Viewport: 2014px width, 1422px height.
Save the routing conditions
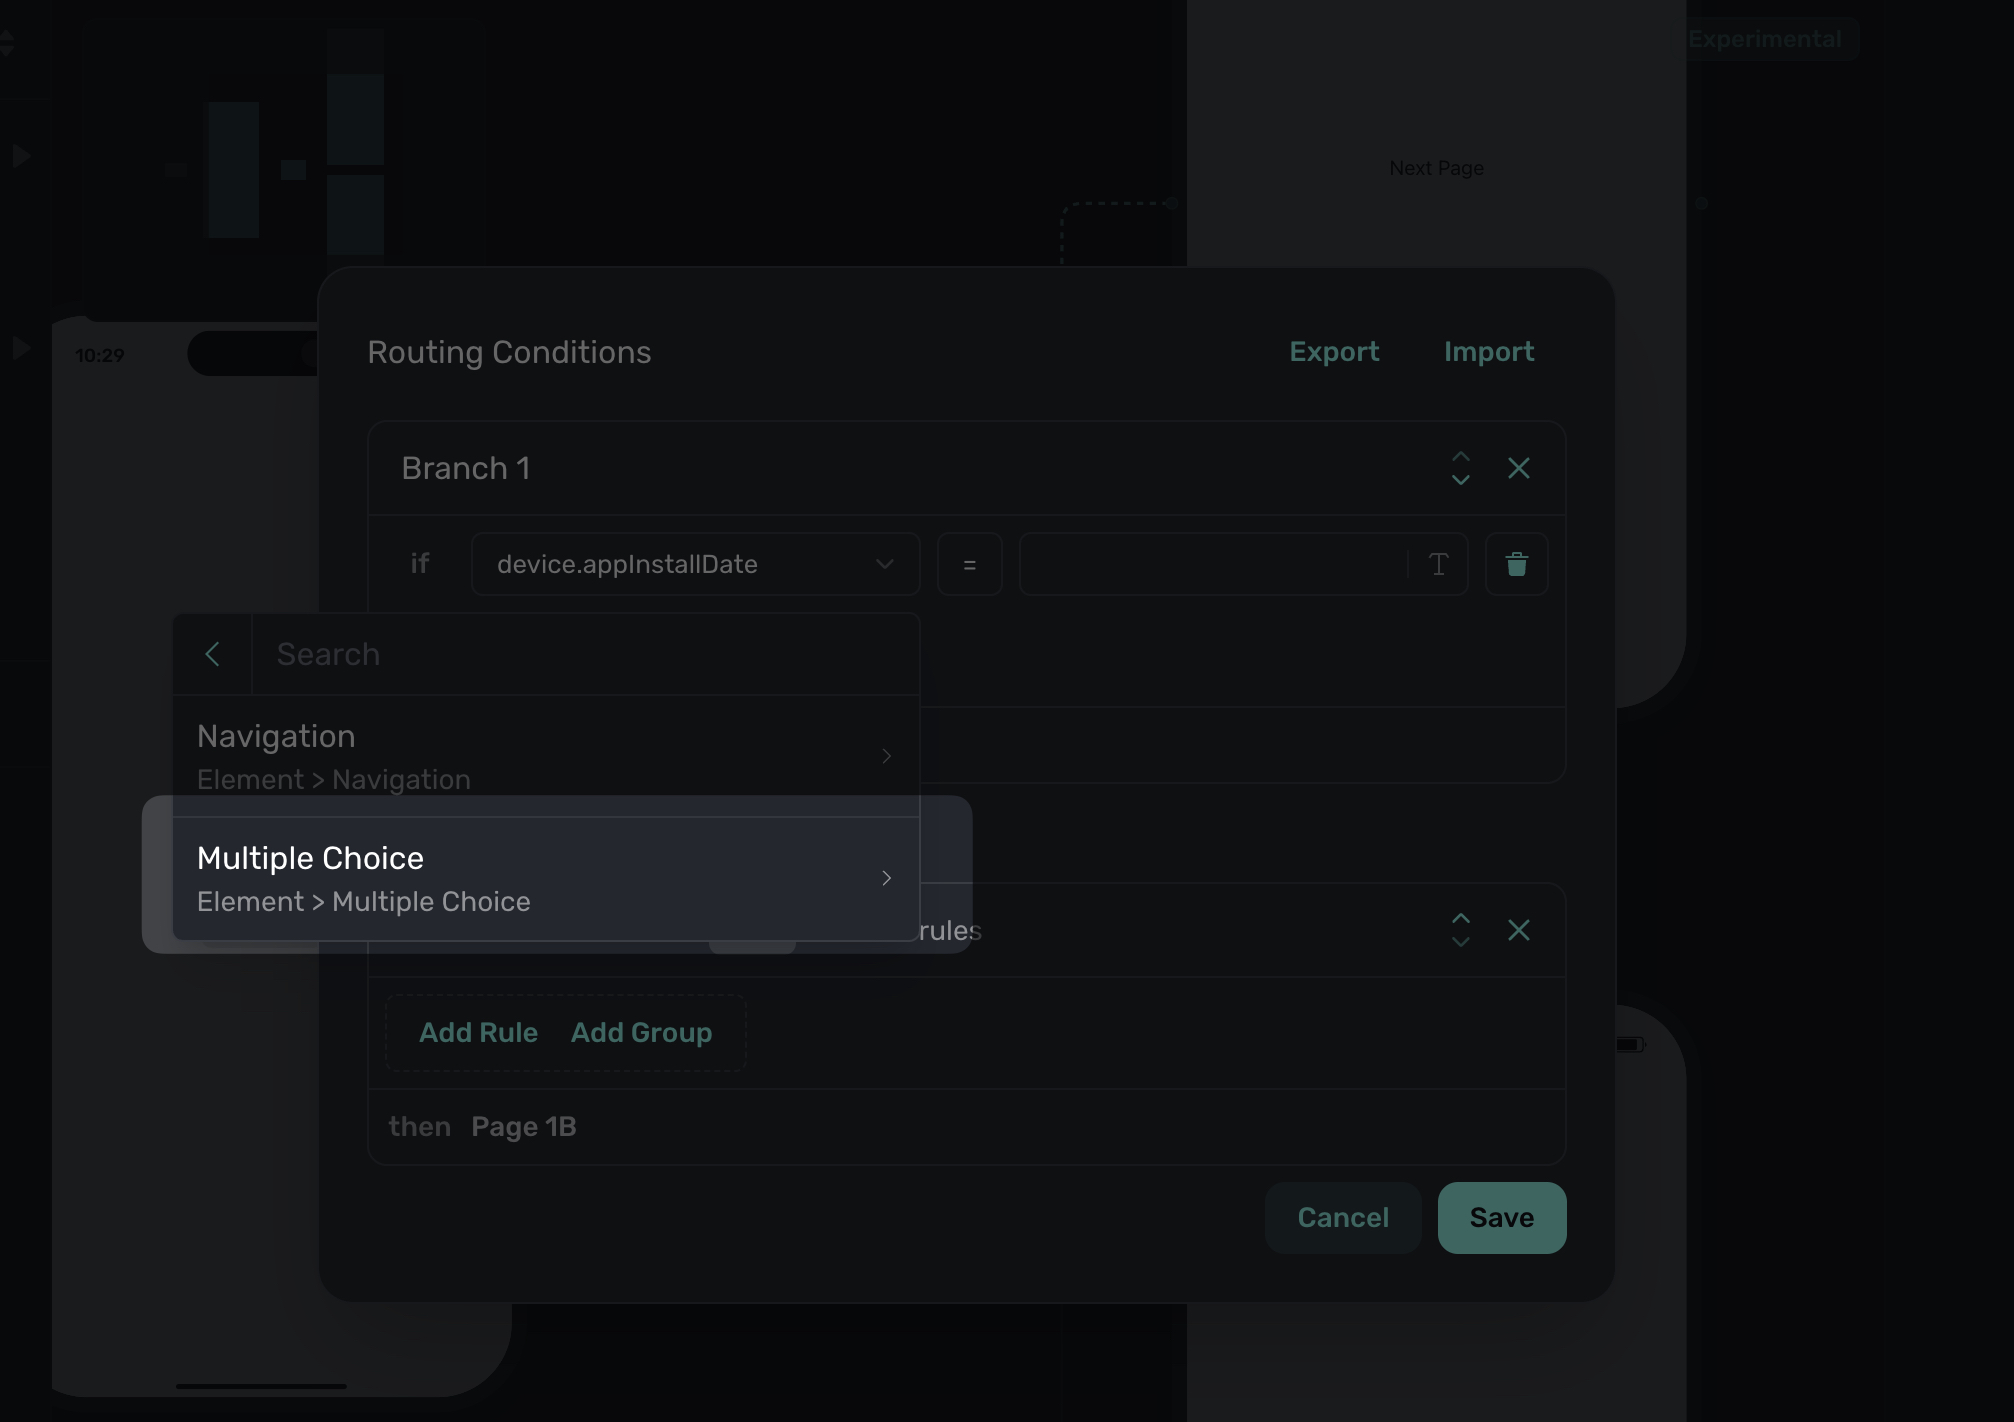pos(1501,1217)
